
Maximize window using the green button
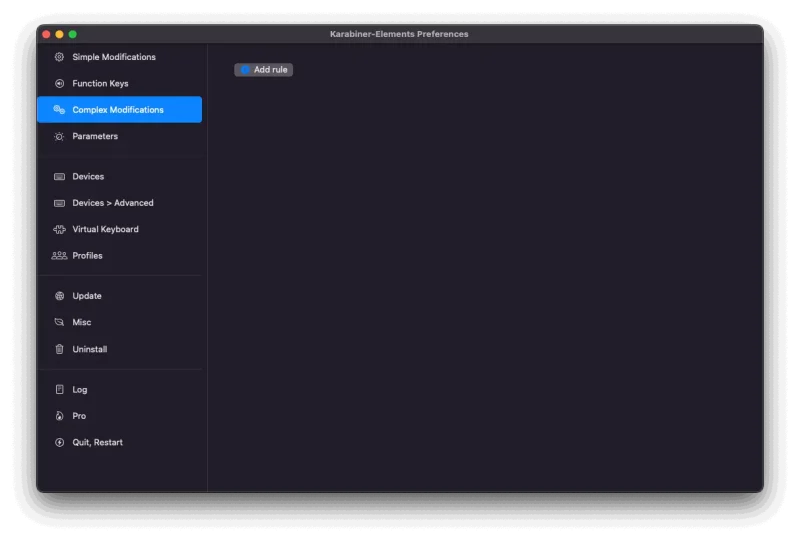73,34
